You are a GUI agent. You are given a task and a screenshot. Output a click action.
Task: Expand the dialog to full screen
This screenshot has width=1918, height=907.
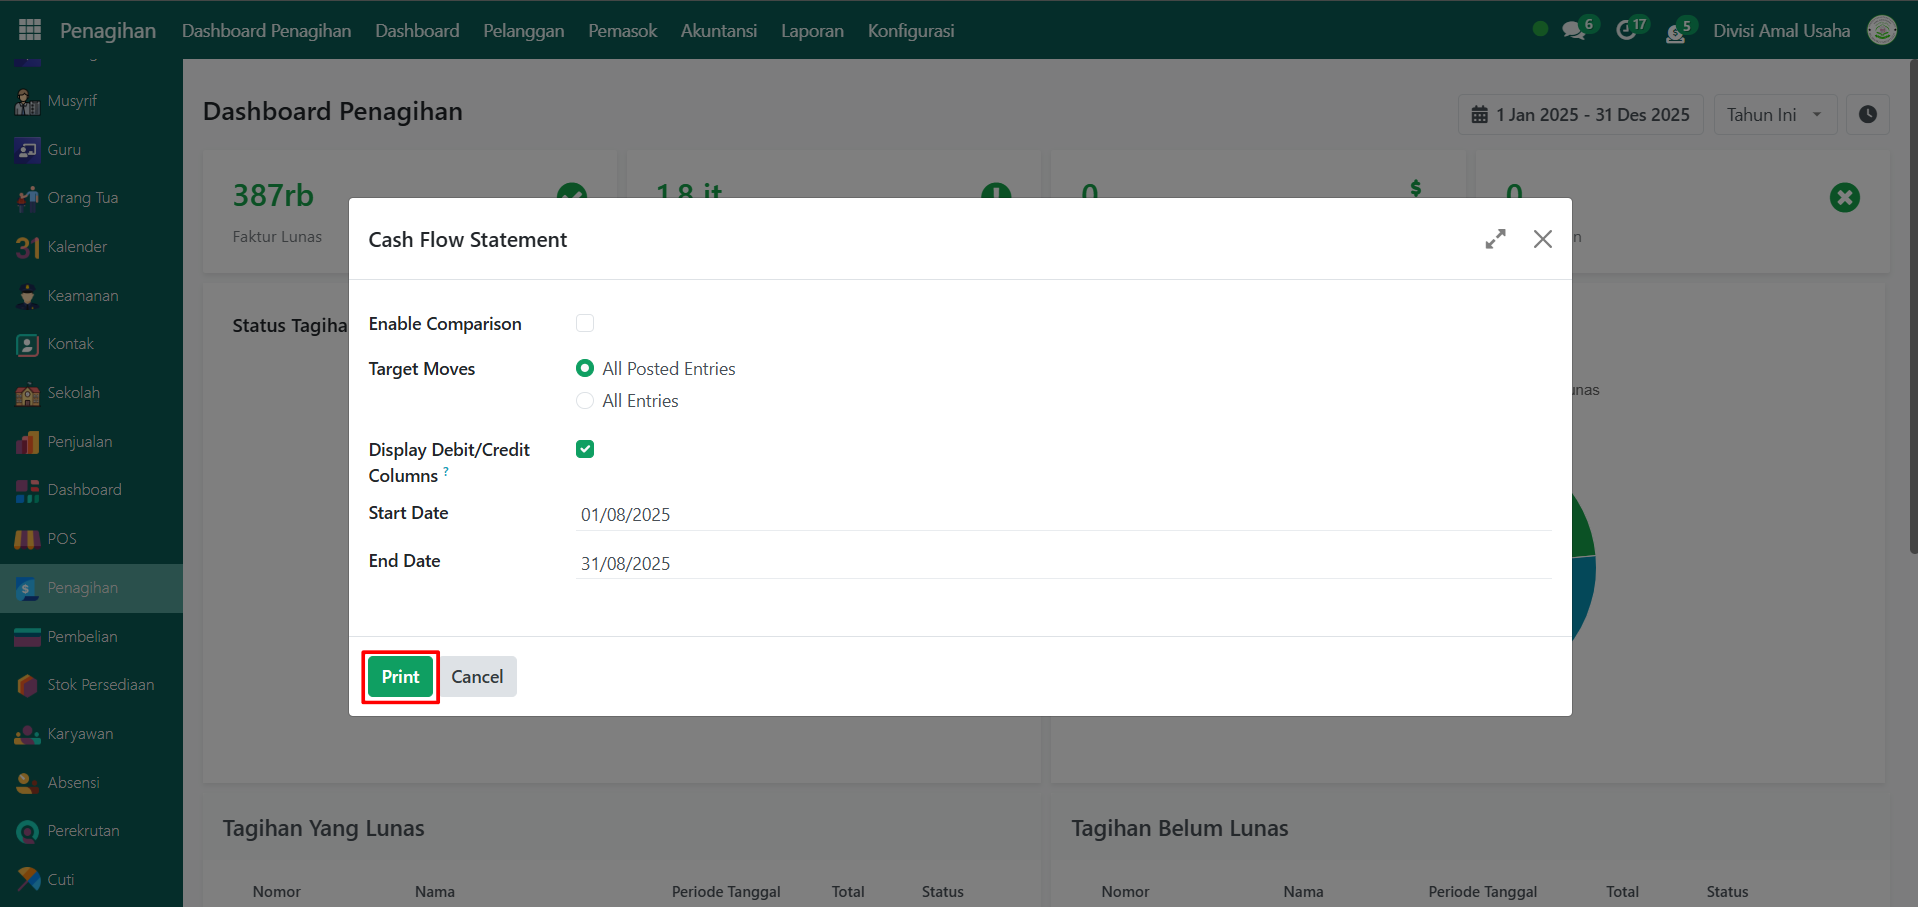[1495, 239]
